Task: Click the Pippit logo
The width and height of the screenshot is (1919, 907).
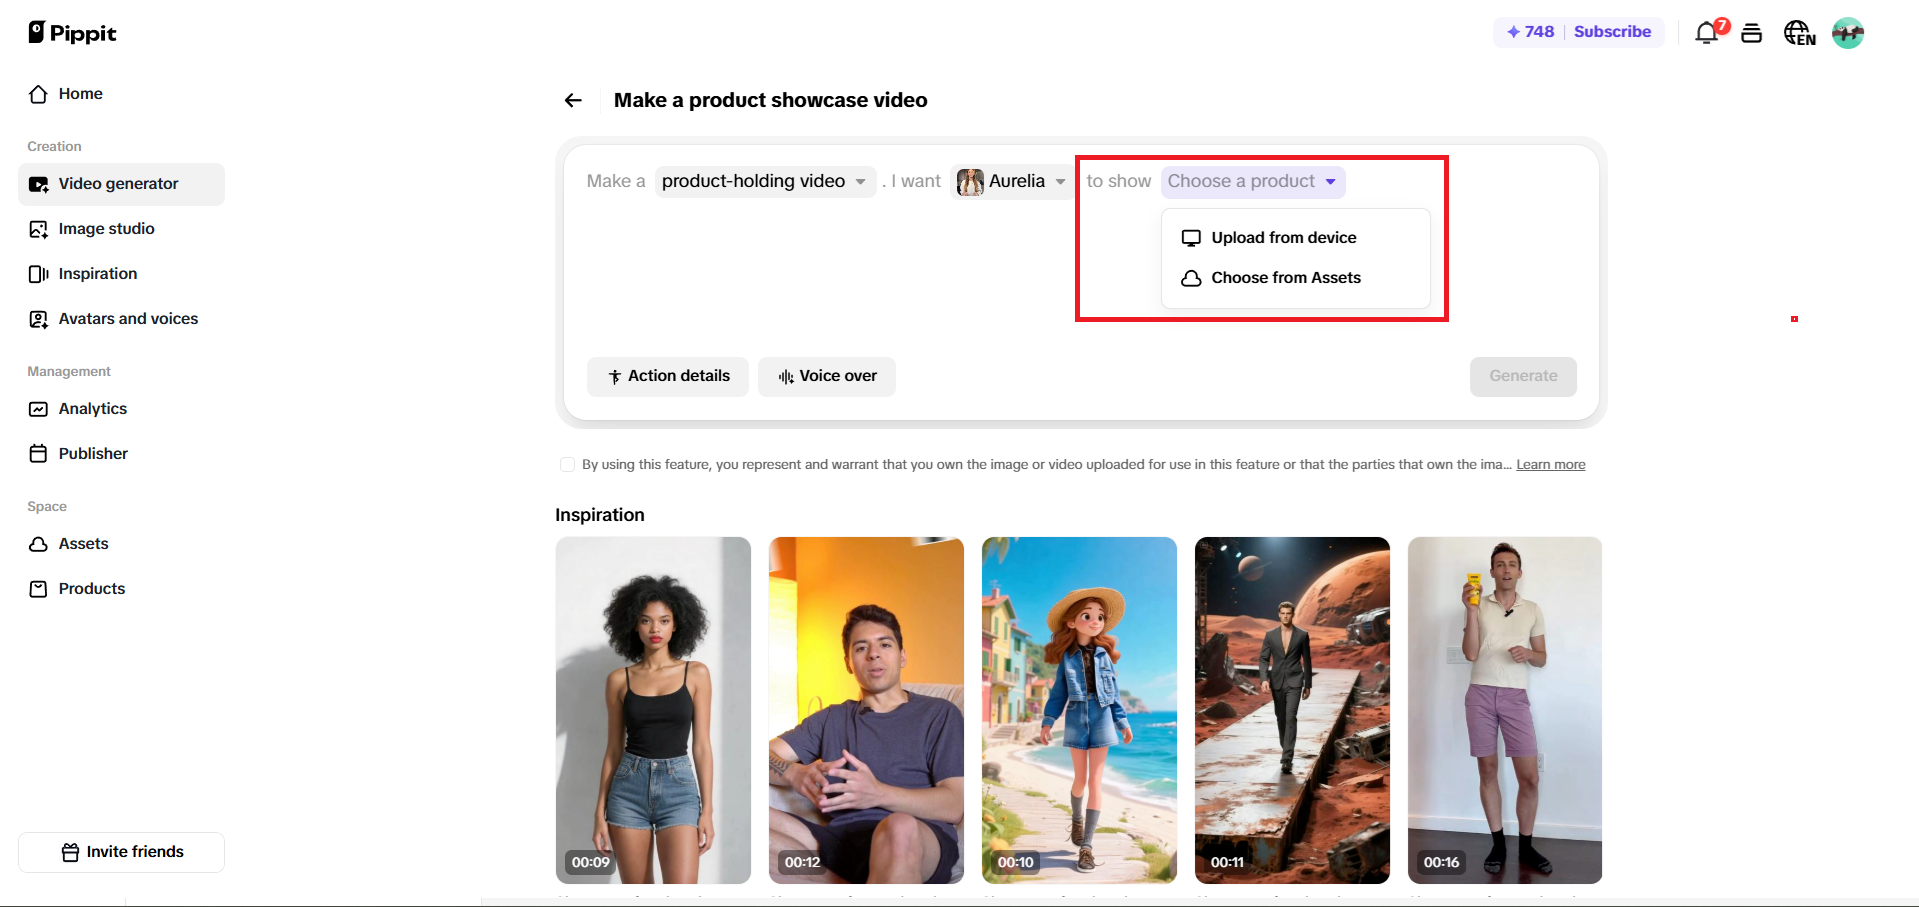Action: [x=73, y=33]
